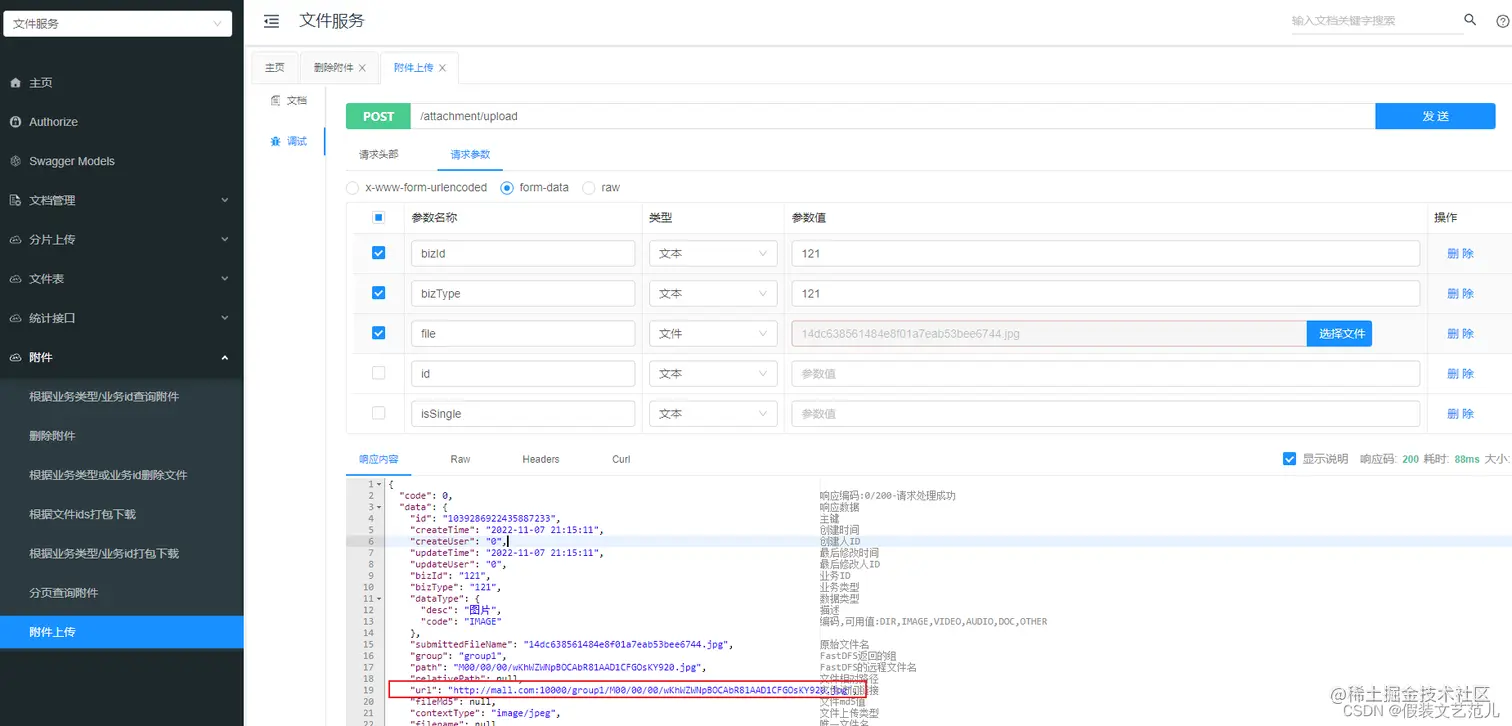1512x726 pixels.
Task: Switch to the 响应内容 tab
Action: pos(379,459)
